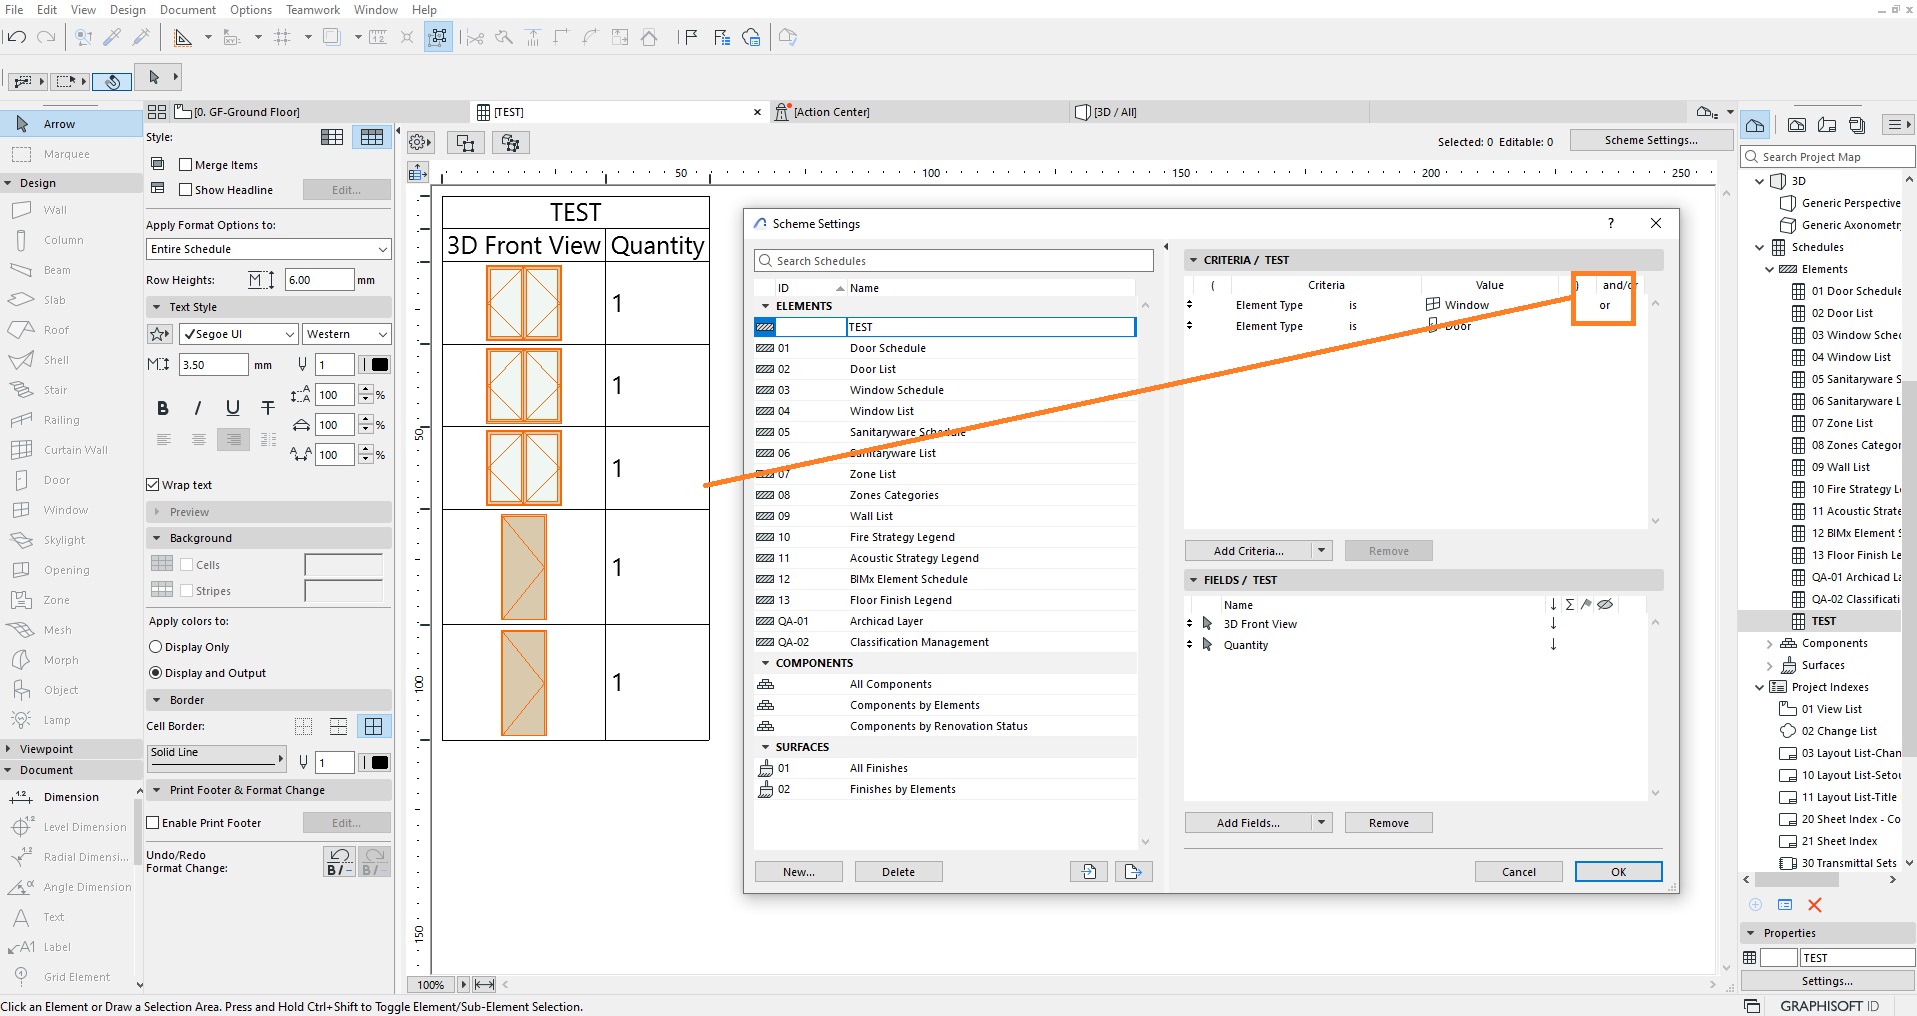Screen dimensions: 1917x1016
Task: Select the Display Only radio button
Action: click(156, 647)
